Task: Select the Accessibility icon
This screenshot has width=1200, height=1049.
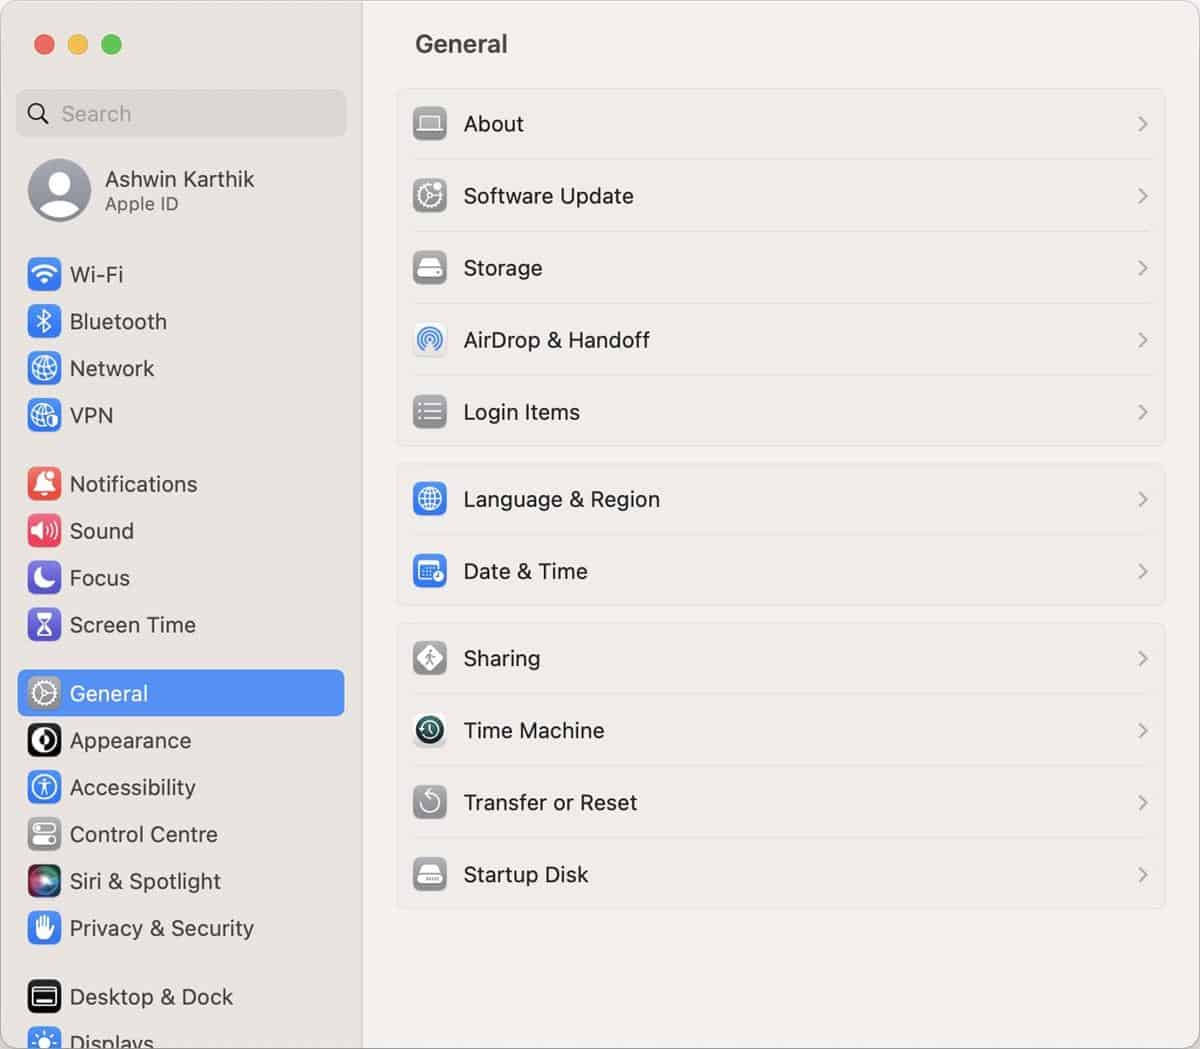Action: [x=44, y=787]
